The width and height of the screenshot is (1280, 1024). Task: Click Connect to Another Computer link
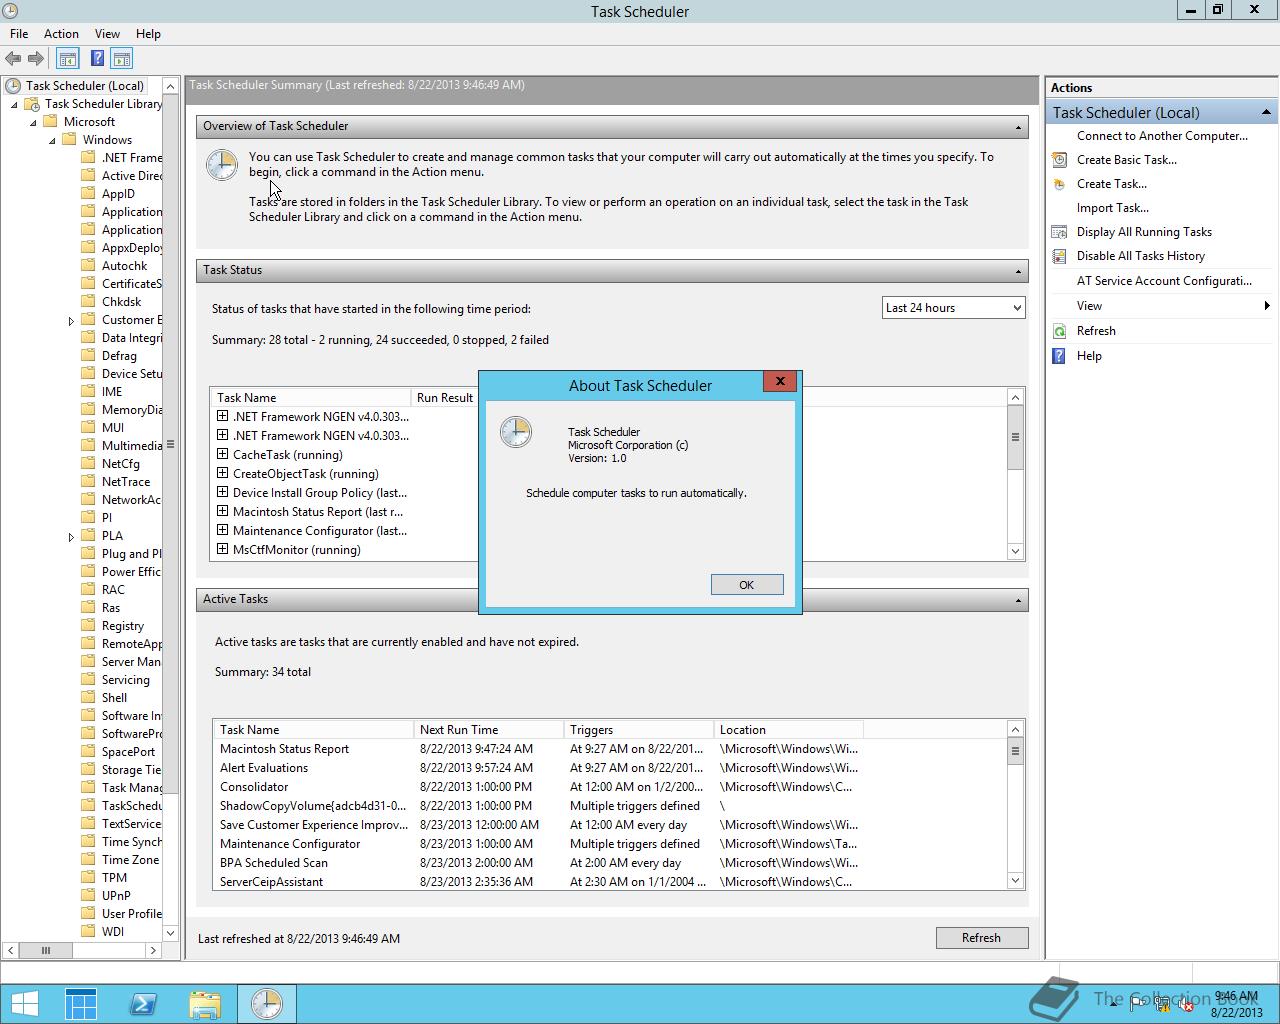[1162, 136]
